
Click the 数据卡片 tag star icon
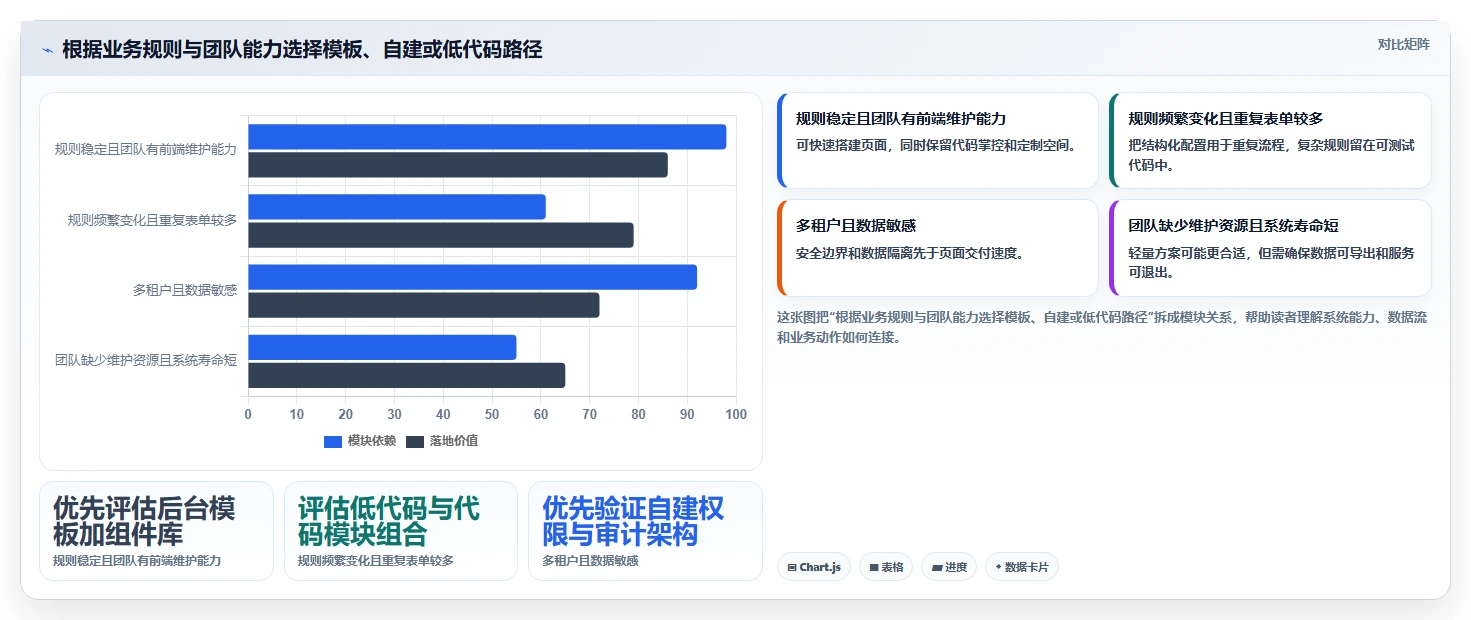(998, 568)
